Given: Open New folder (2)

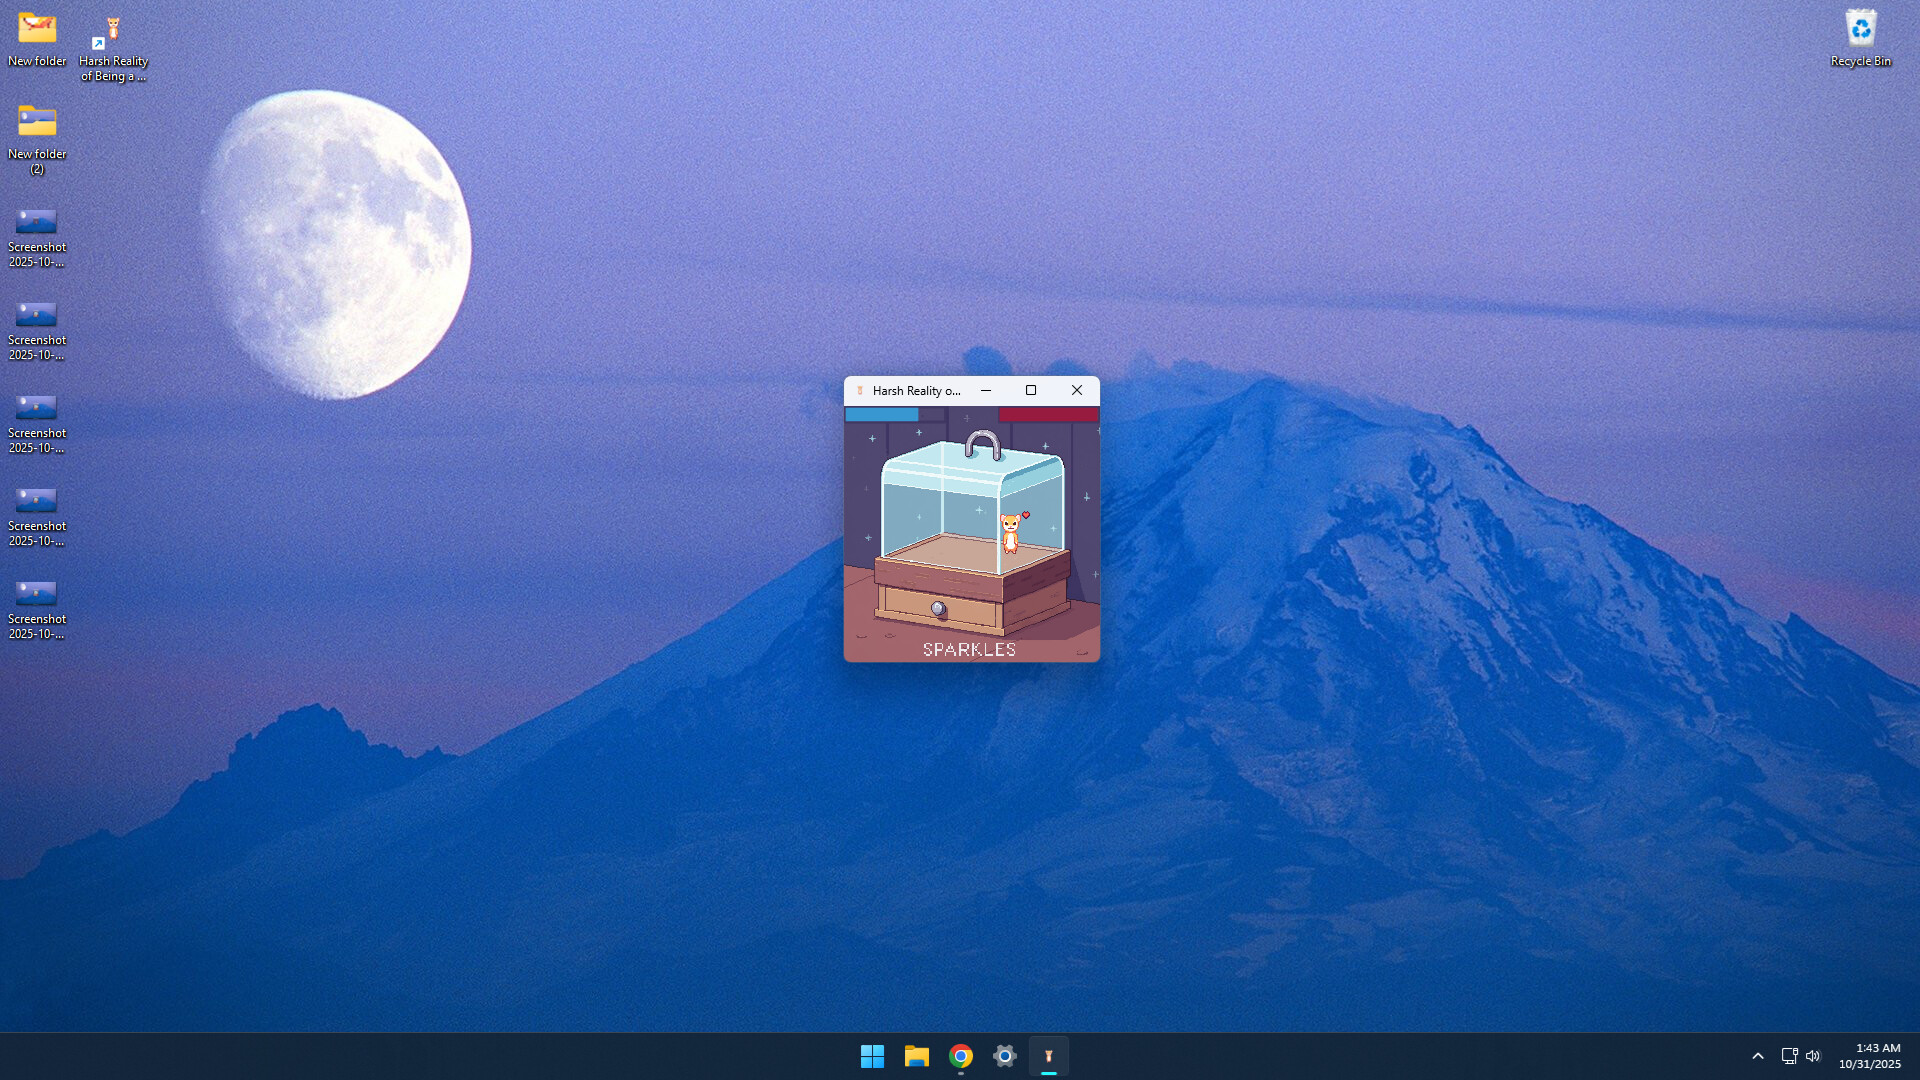Looking at the screenshot, I should (37, 120).
